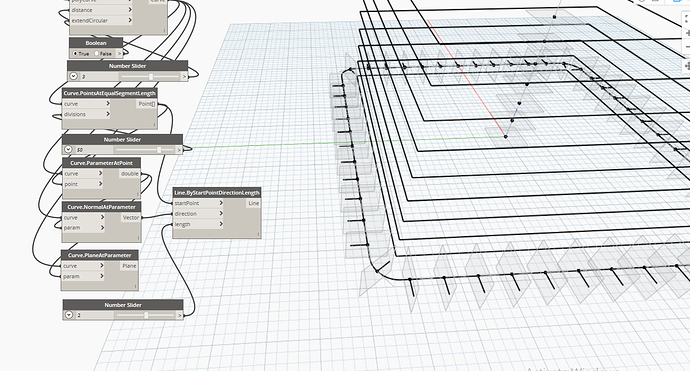This screenshot has height=371, width=690.
Task: Click the length port chevron on Line node
Action: click(221, 224)
